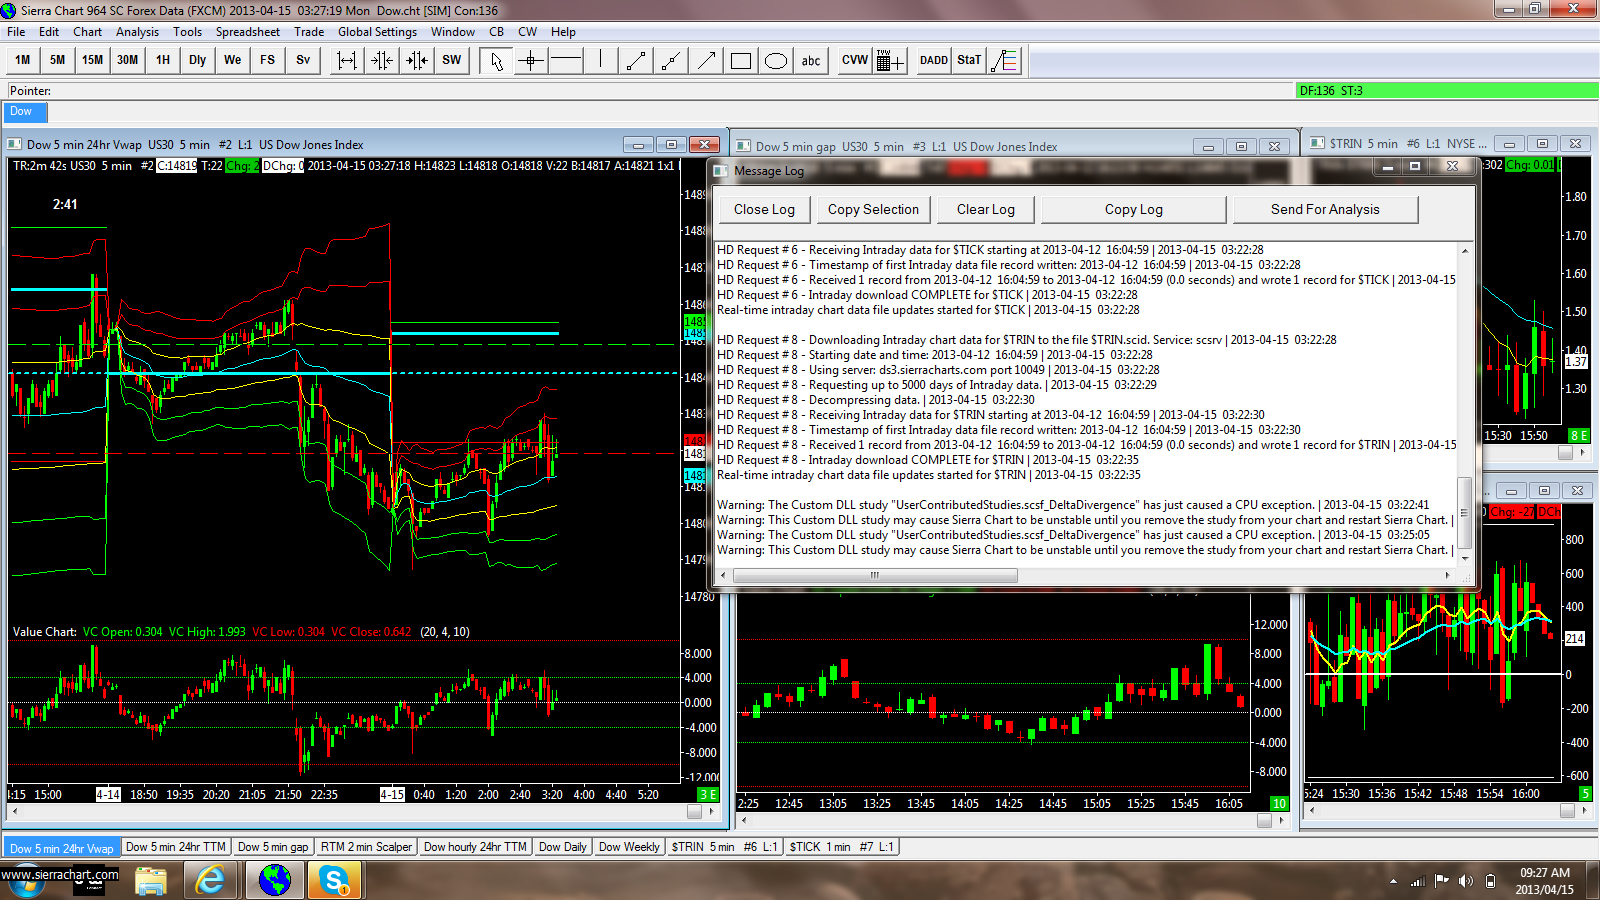Select the horizontal line drawing tool
This screenshot has height=900, width=1600.
(x=566, y=61)
